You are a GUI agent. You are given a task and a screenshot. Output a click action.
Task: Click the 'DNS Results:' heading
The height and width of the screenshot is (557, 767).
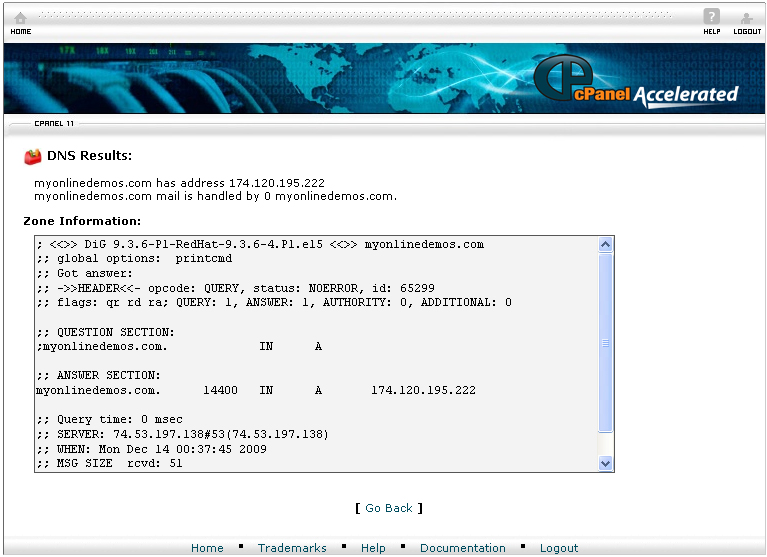pos(90,156)
